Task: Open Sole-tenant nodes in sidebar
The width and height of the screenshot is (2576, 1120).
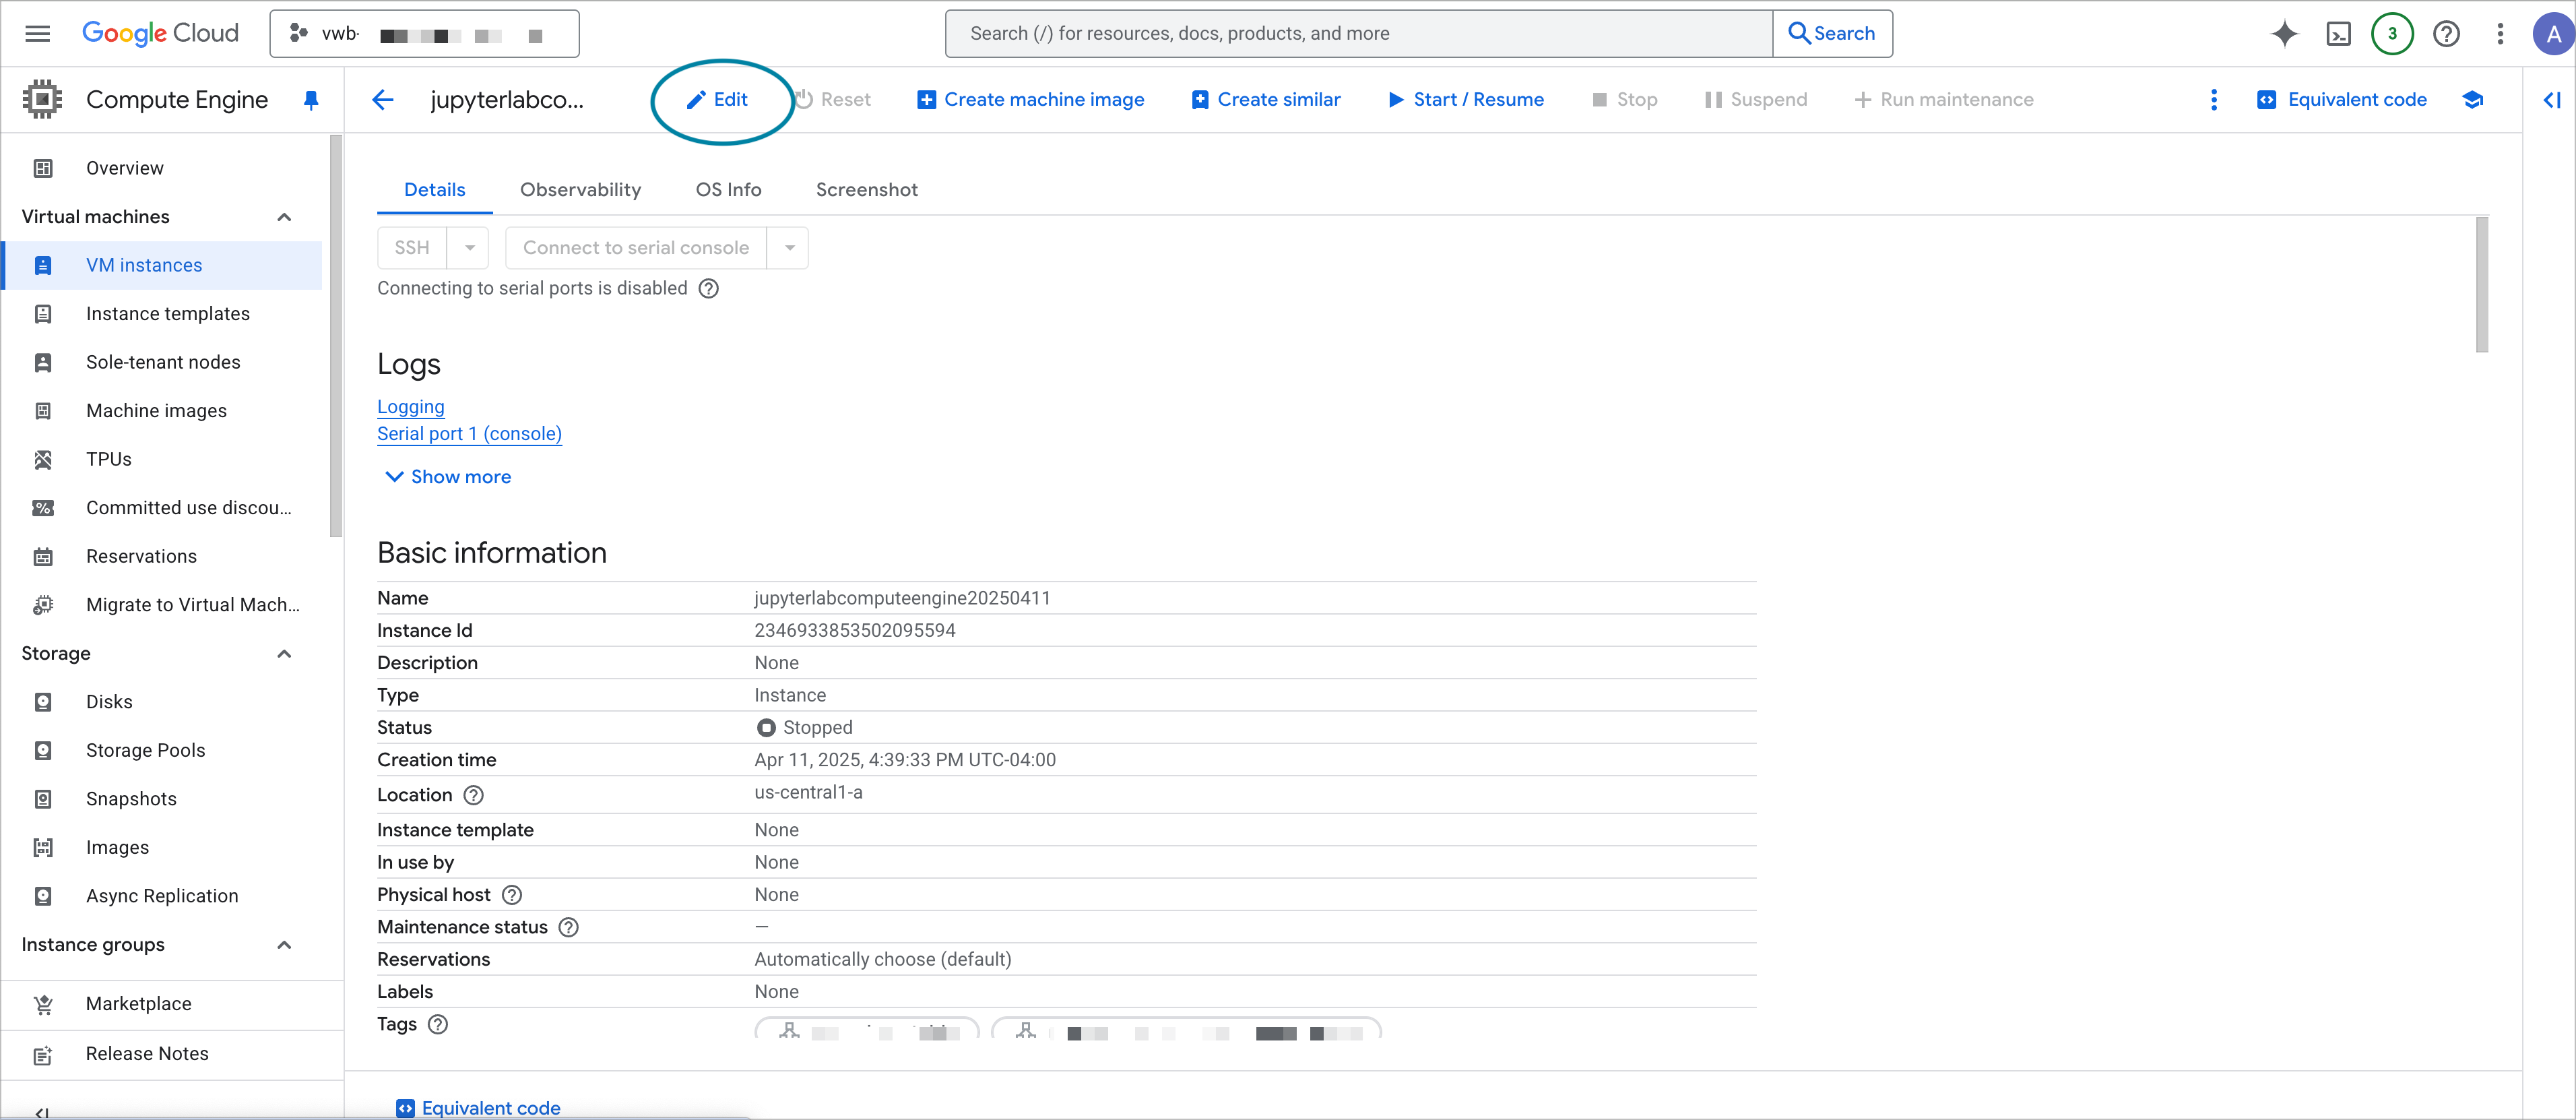Action: pyautogui.click(x=162, y=362)
